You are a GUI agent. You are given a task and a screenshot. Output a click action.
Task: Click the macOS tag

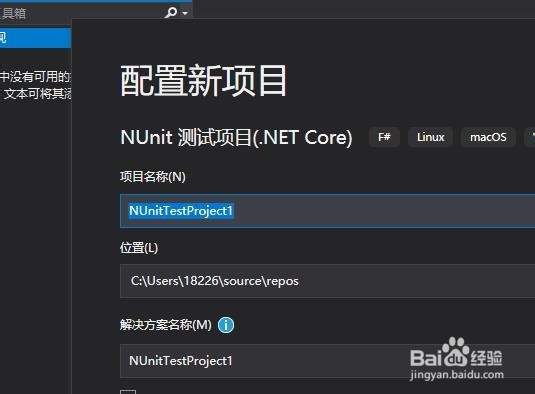488,137
